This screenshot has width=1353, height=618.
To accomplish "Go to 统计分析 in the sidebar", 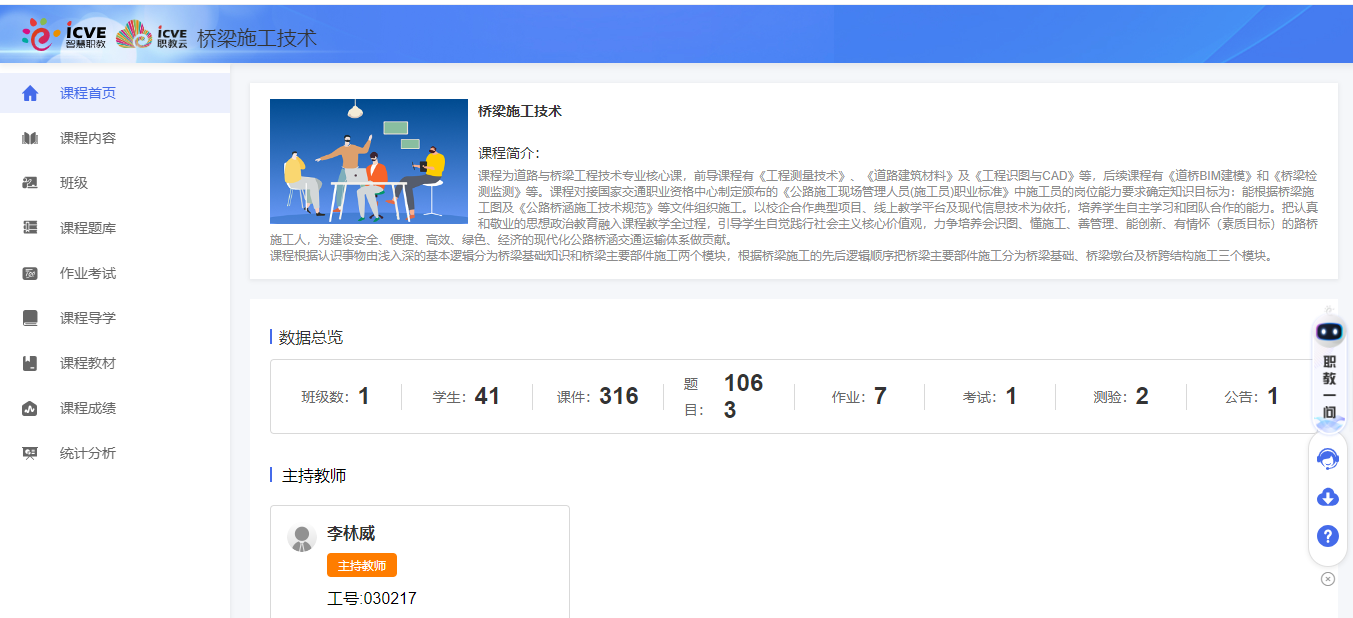I will pos(88,453).
